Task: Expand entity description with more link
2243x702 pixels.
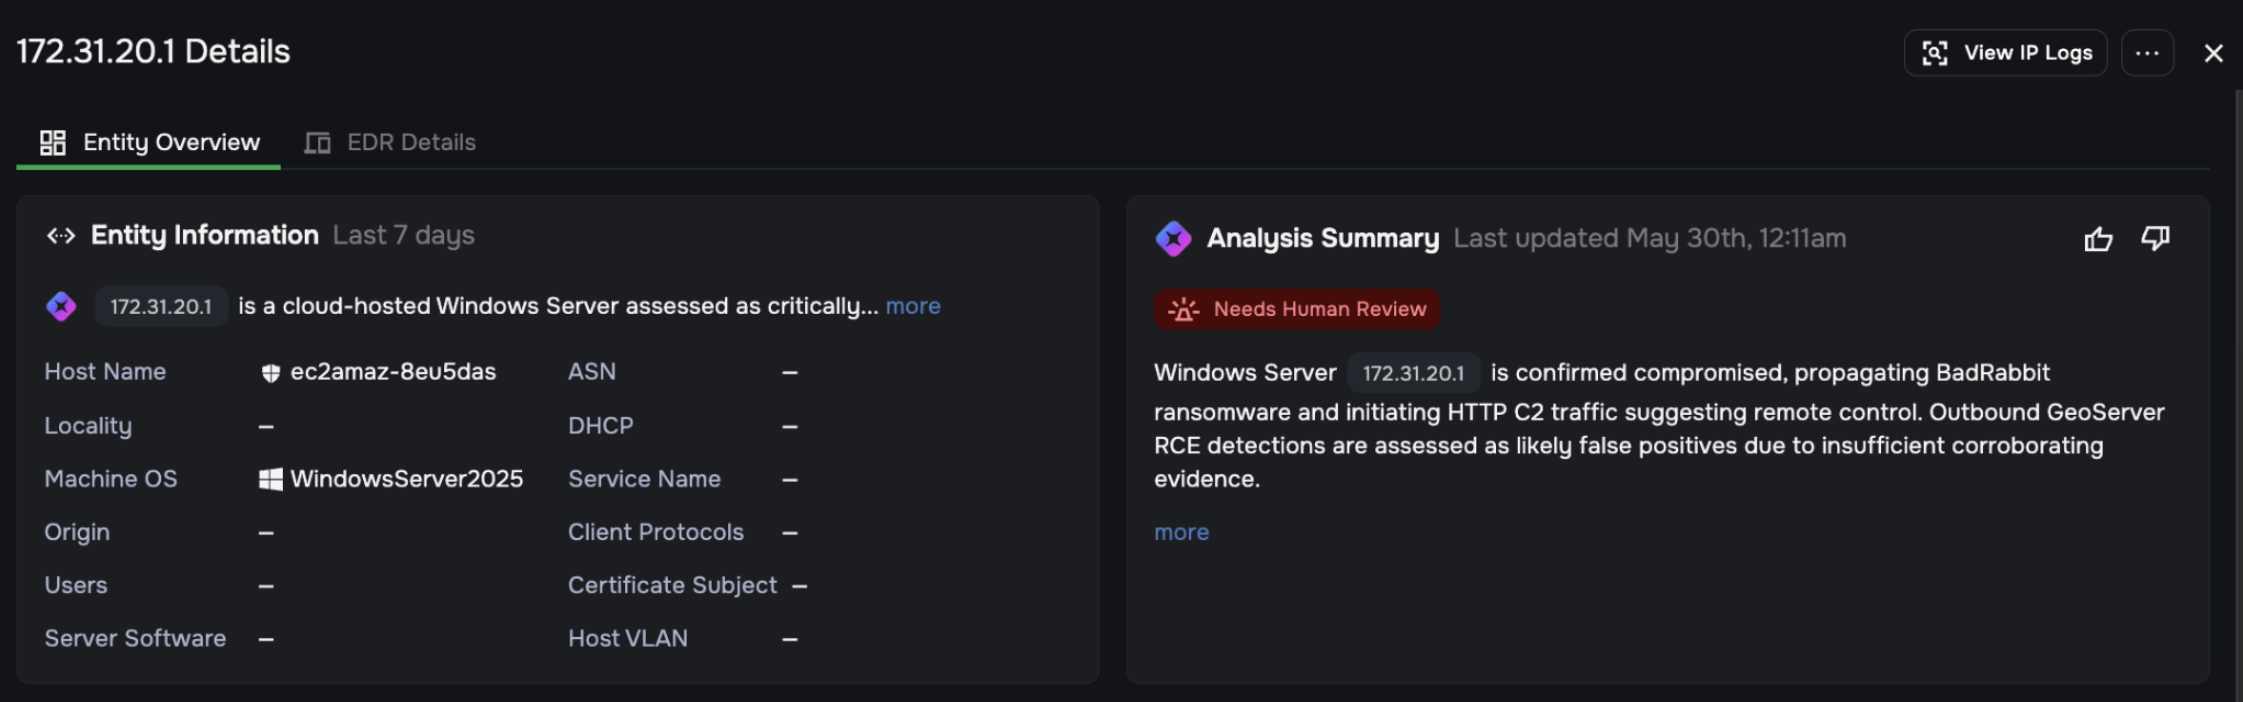Action: click(x=913, y=306)
